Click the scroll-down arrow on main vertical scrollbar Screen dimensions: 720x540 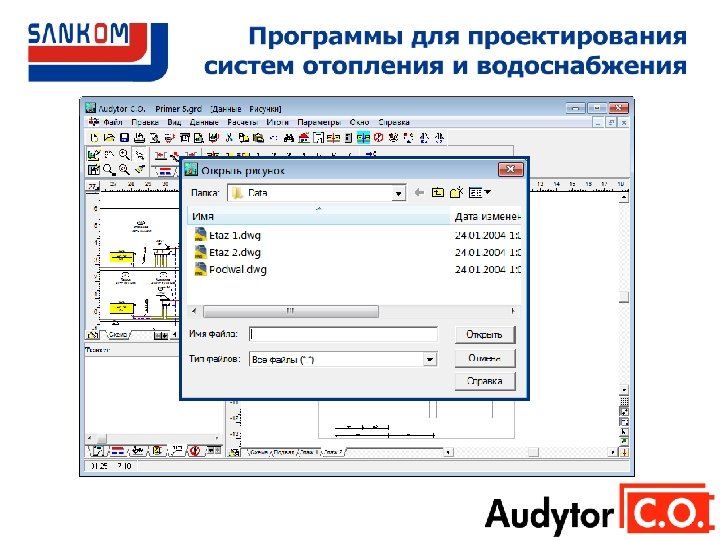[x=624, y=390]
